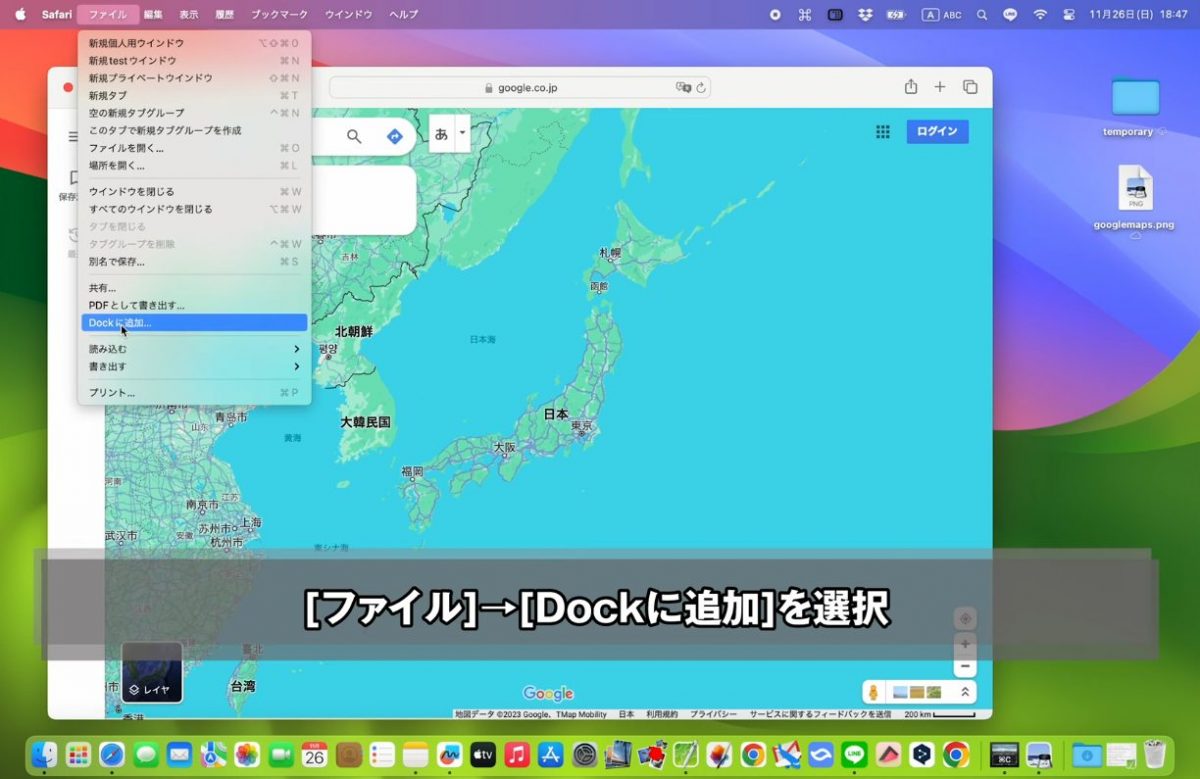
Task: Choose 'このタブで新規タブグループを作成'
Action: click(x=194, y=131)
